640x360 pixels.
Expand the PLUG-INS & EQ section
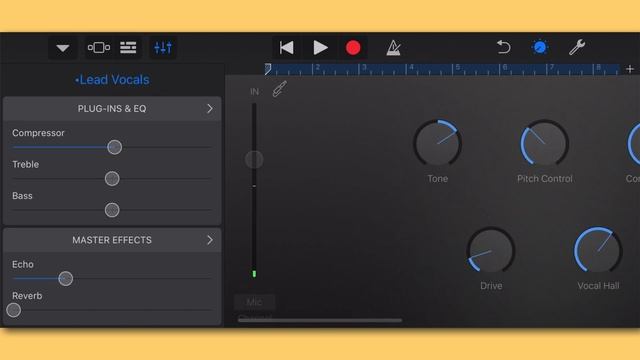tap(112, 109)
